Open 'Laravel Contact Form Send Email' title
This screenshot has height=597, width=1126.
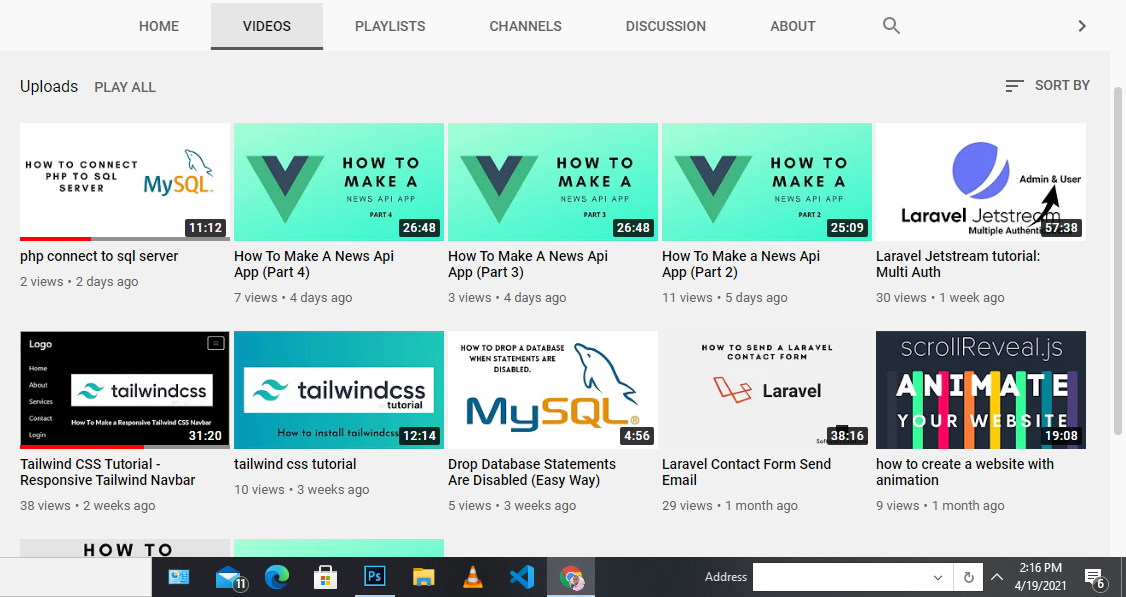[x=746, y=472]
